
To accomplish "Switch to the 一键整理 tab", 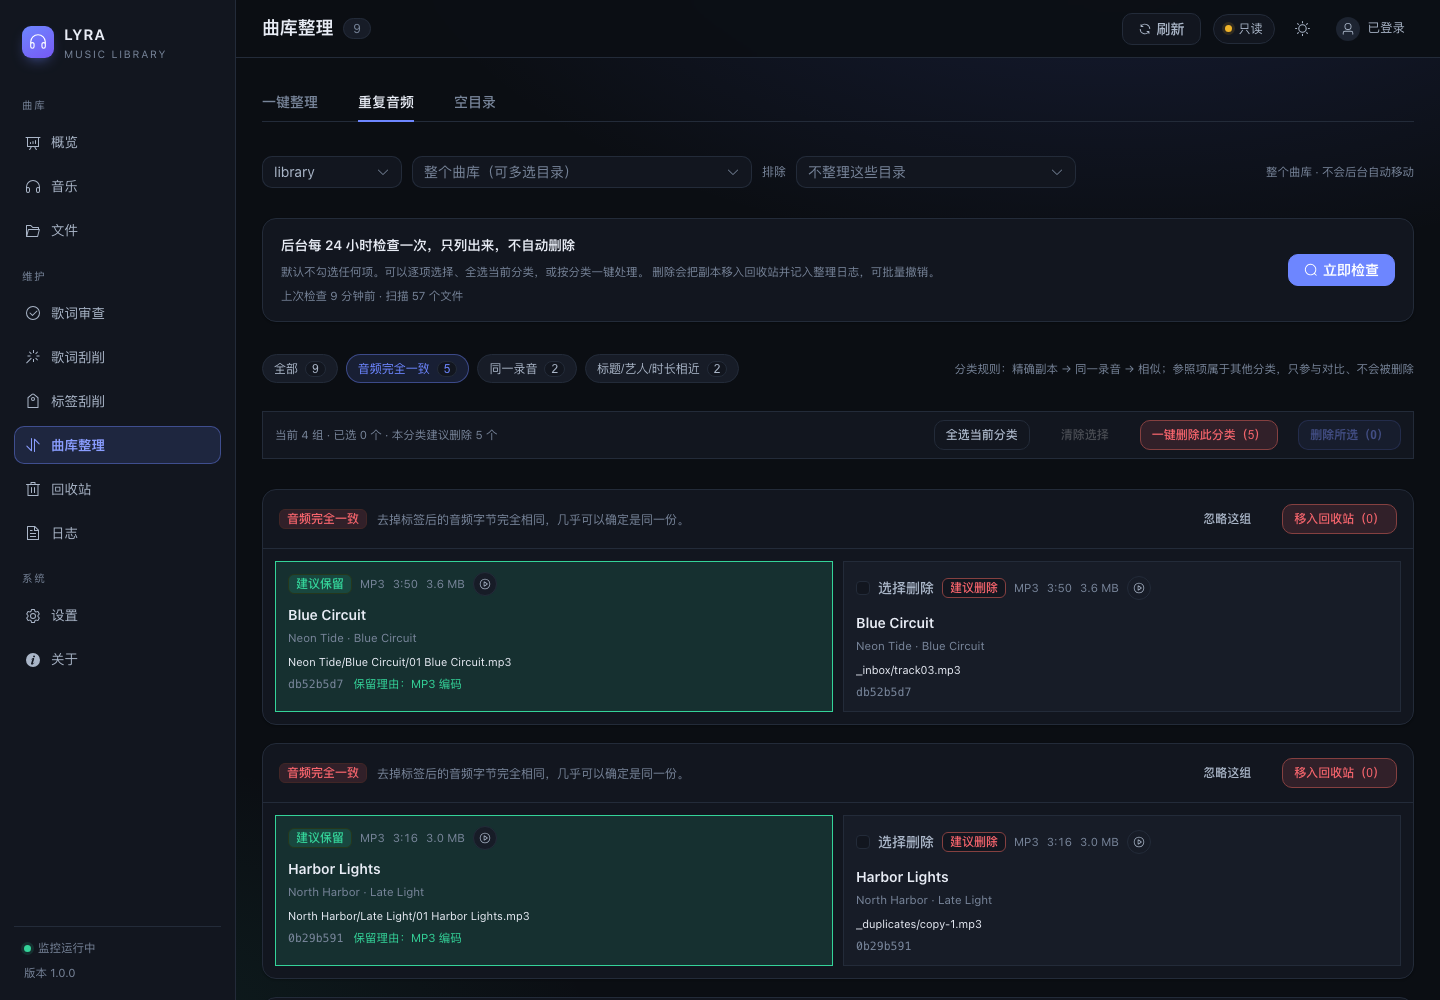I will 290,102.
